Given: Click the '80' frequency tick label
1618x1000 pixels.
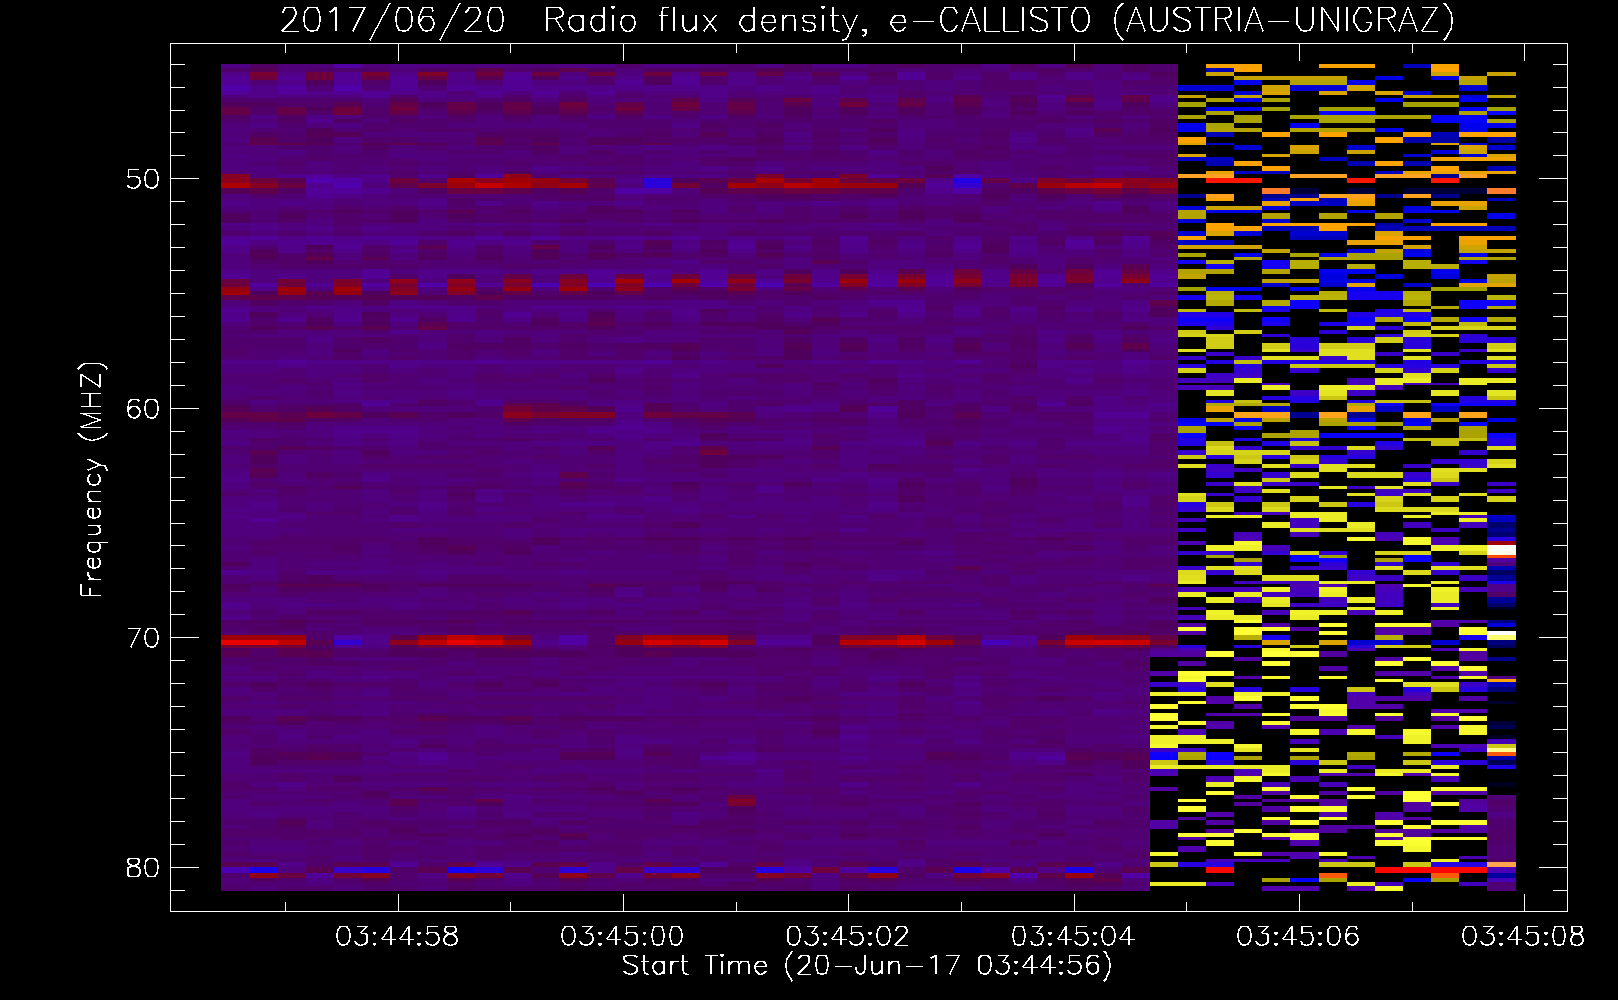Looking at the screenshot, I should pyautogui.click(x=143, y=867).
